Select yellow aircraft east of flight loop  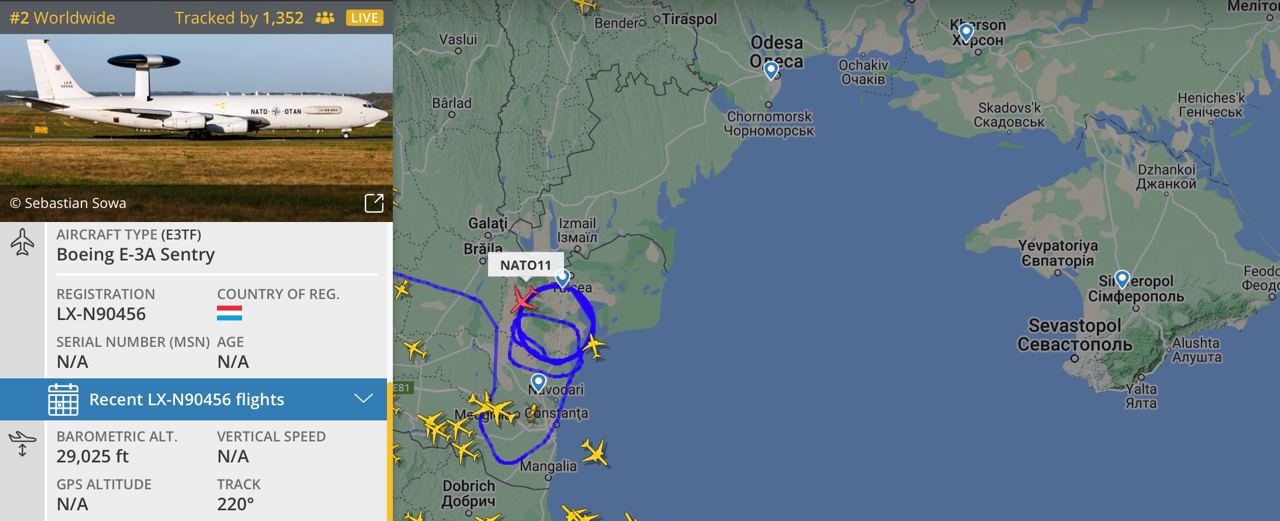click(594, 346)
